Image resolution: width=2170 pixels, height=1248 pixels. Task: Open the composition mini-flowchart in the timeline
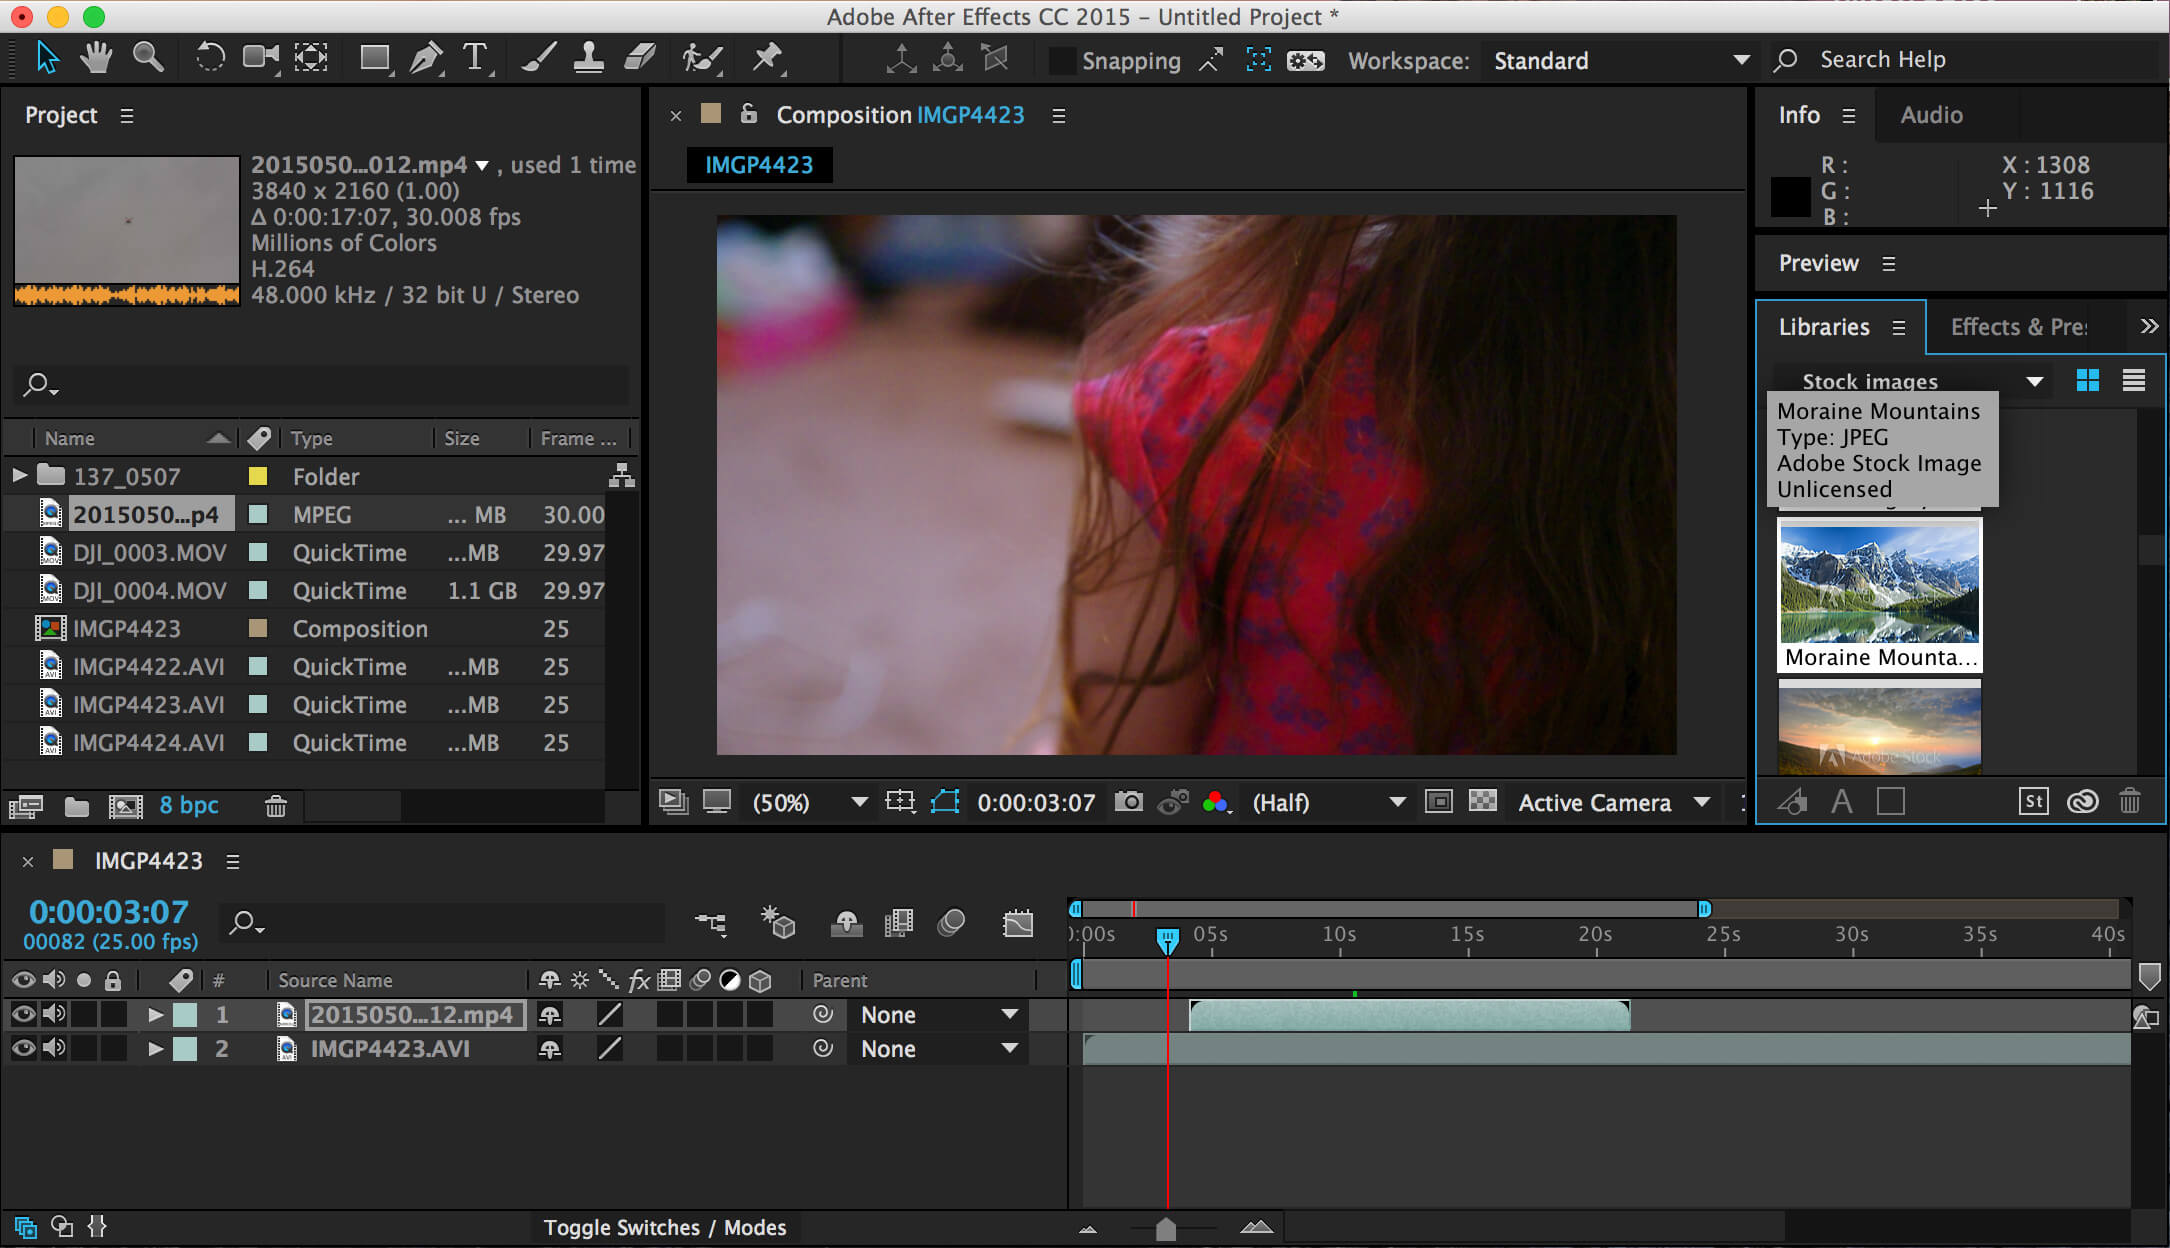click(711, 923)
